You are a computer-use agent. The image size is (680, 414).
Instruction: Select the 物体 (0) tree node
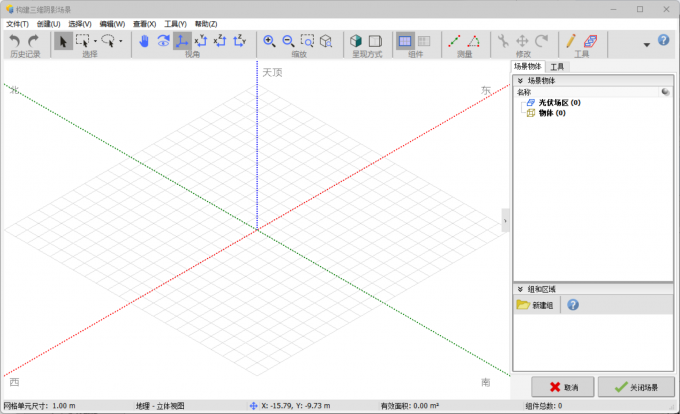[x=552, y=113]
